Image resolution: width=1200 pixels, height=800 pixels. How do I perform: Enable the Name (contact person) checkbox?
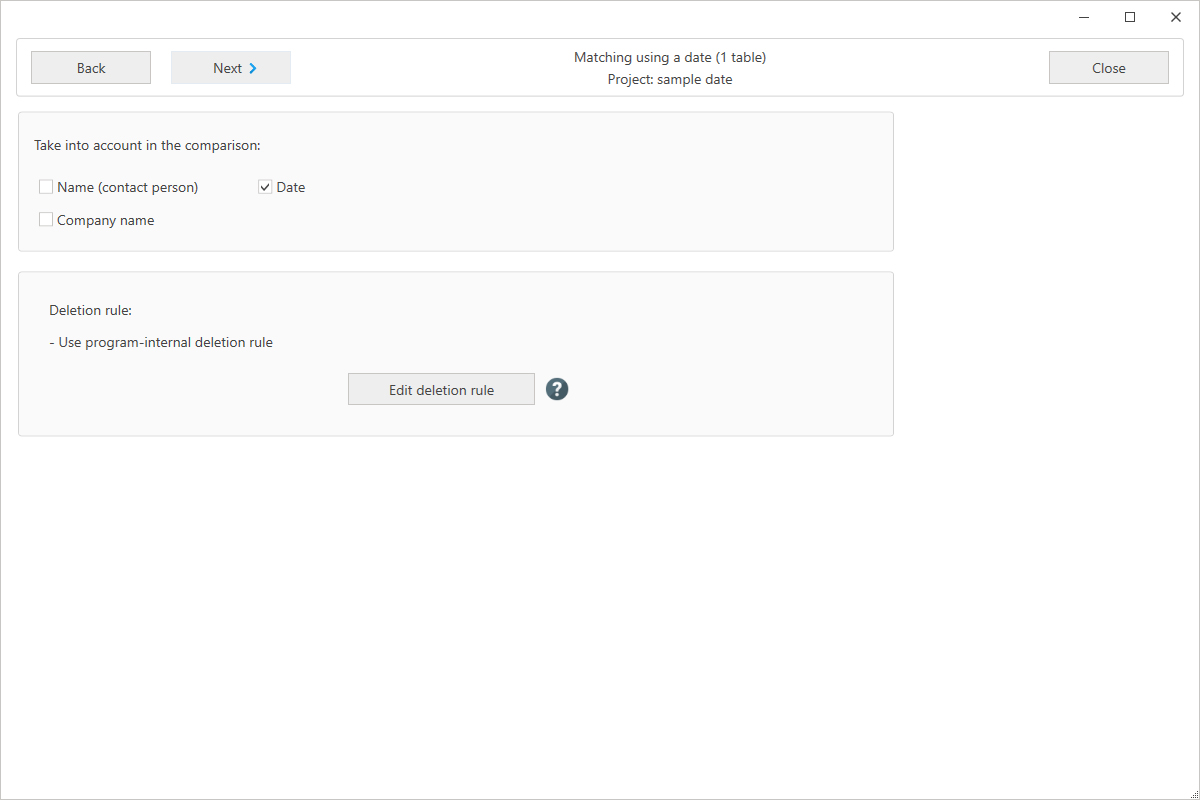pyautogui.click(x=46, y=187)
